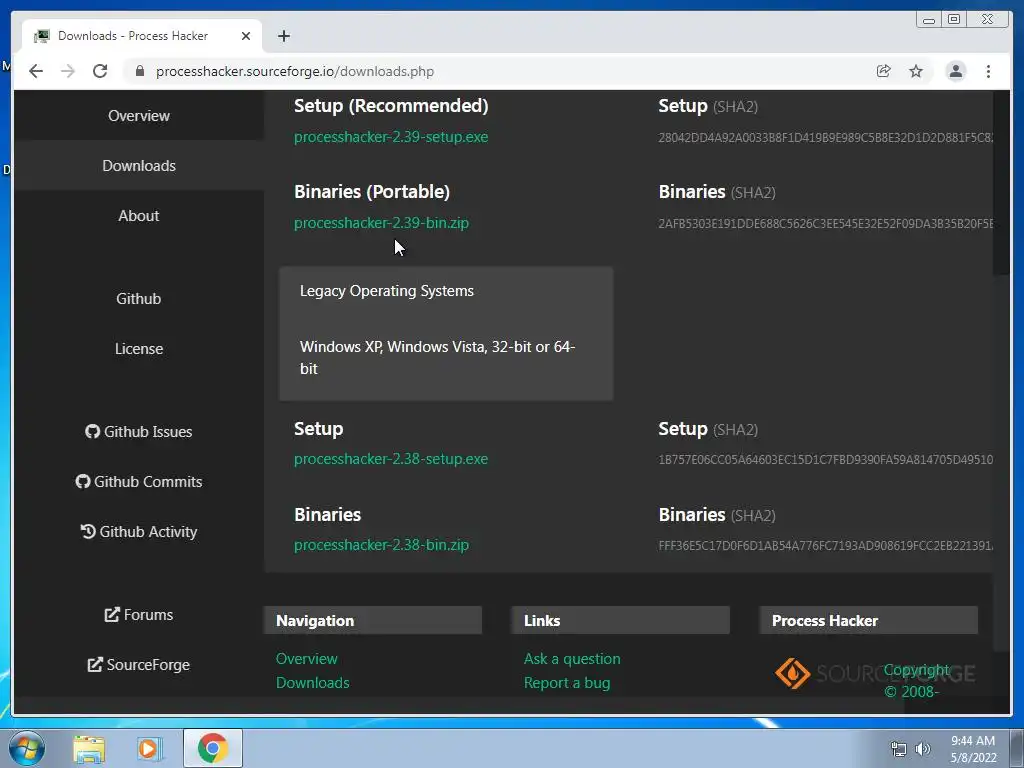Download processhacker-2.38-setup.exe
This screenshot has width=1024, height=768.
(391, 458)
